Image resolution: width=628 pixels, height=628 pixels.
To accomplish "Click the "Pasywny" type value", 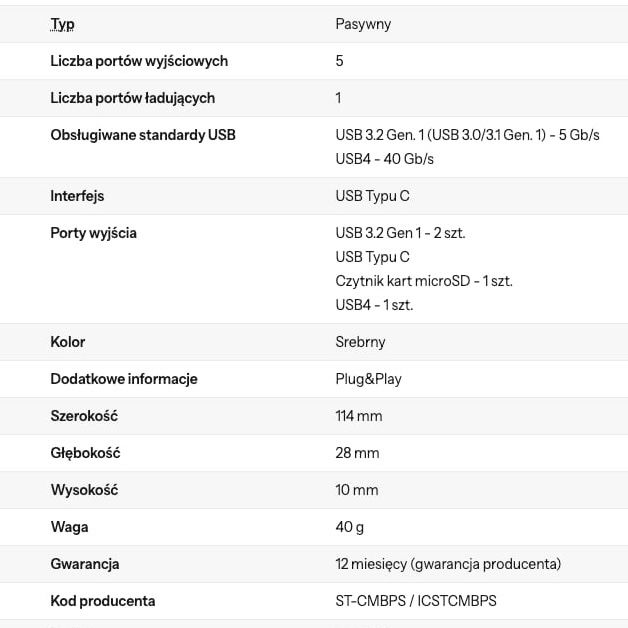I will coord(363,24).
